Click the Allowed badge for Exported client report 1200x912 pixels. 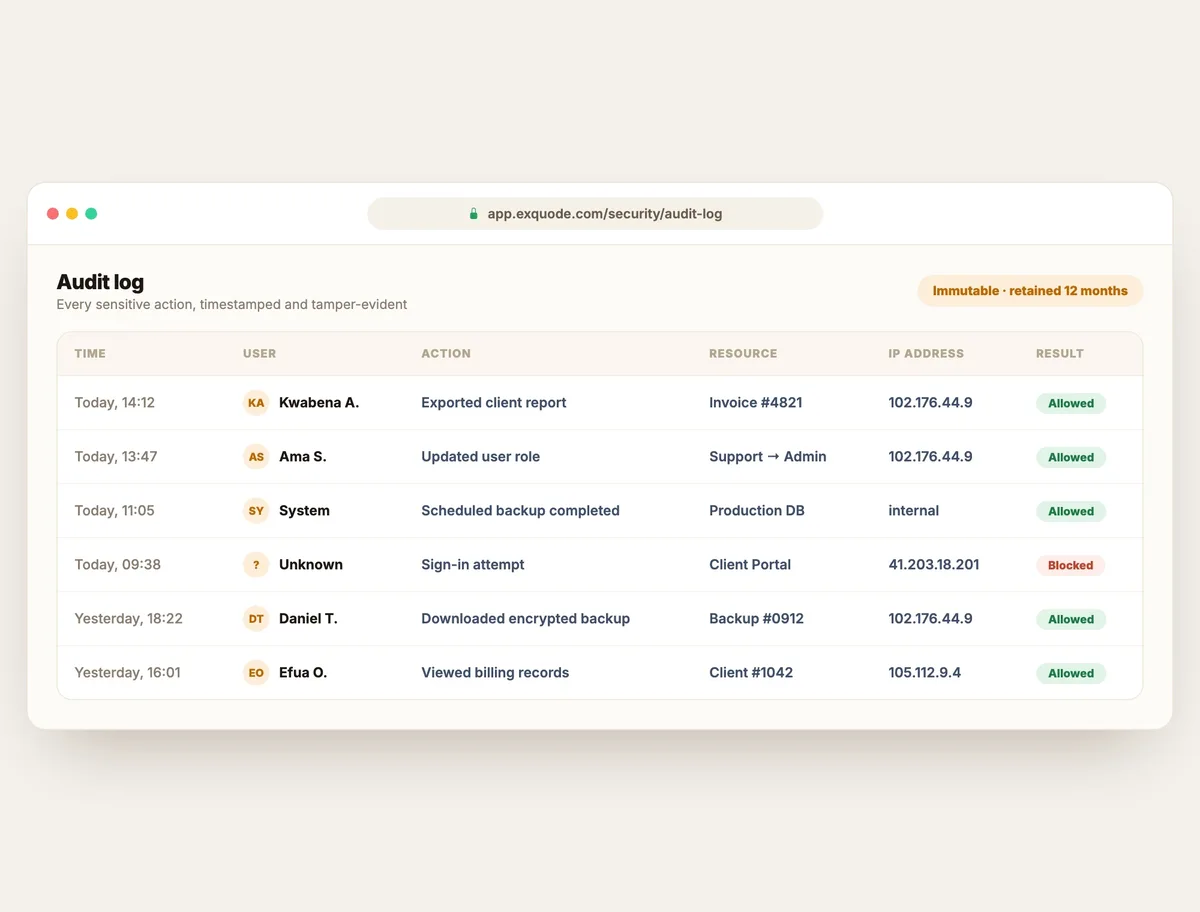point(1071,404)
